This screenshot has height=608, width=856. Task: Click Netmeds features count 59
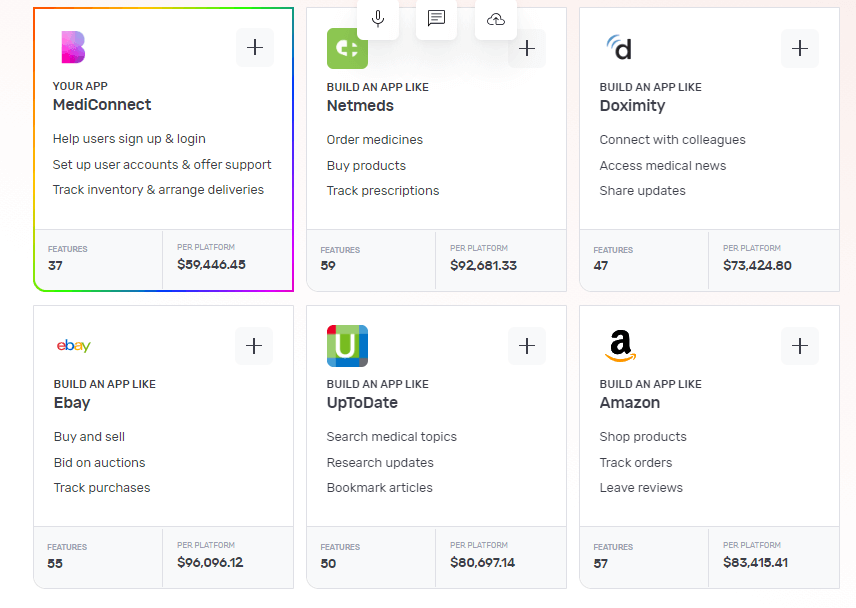point(328,266)
